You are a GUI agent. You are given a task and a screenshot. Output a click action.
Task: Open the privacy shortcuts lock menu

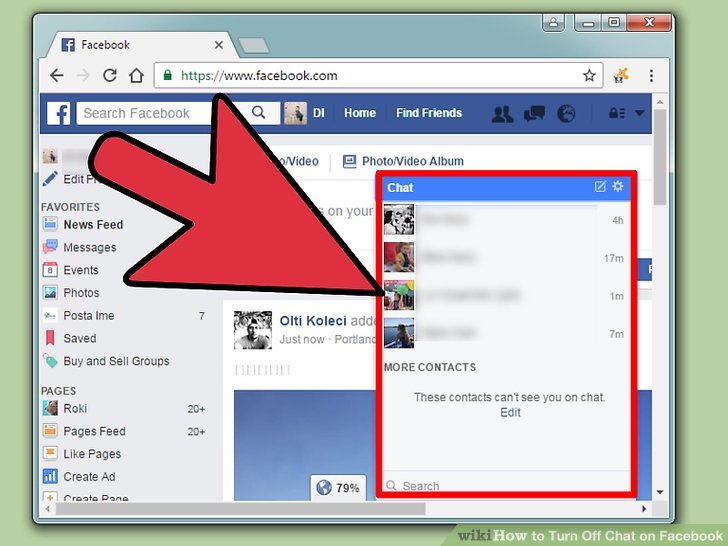point(617,114)
